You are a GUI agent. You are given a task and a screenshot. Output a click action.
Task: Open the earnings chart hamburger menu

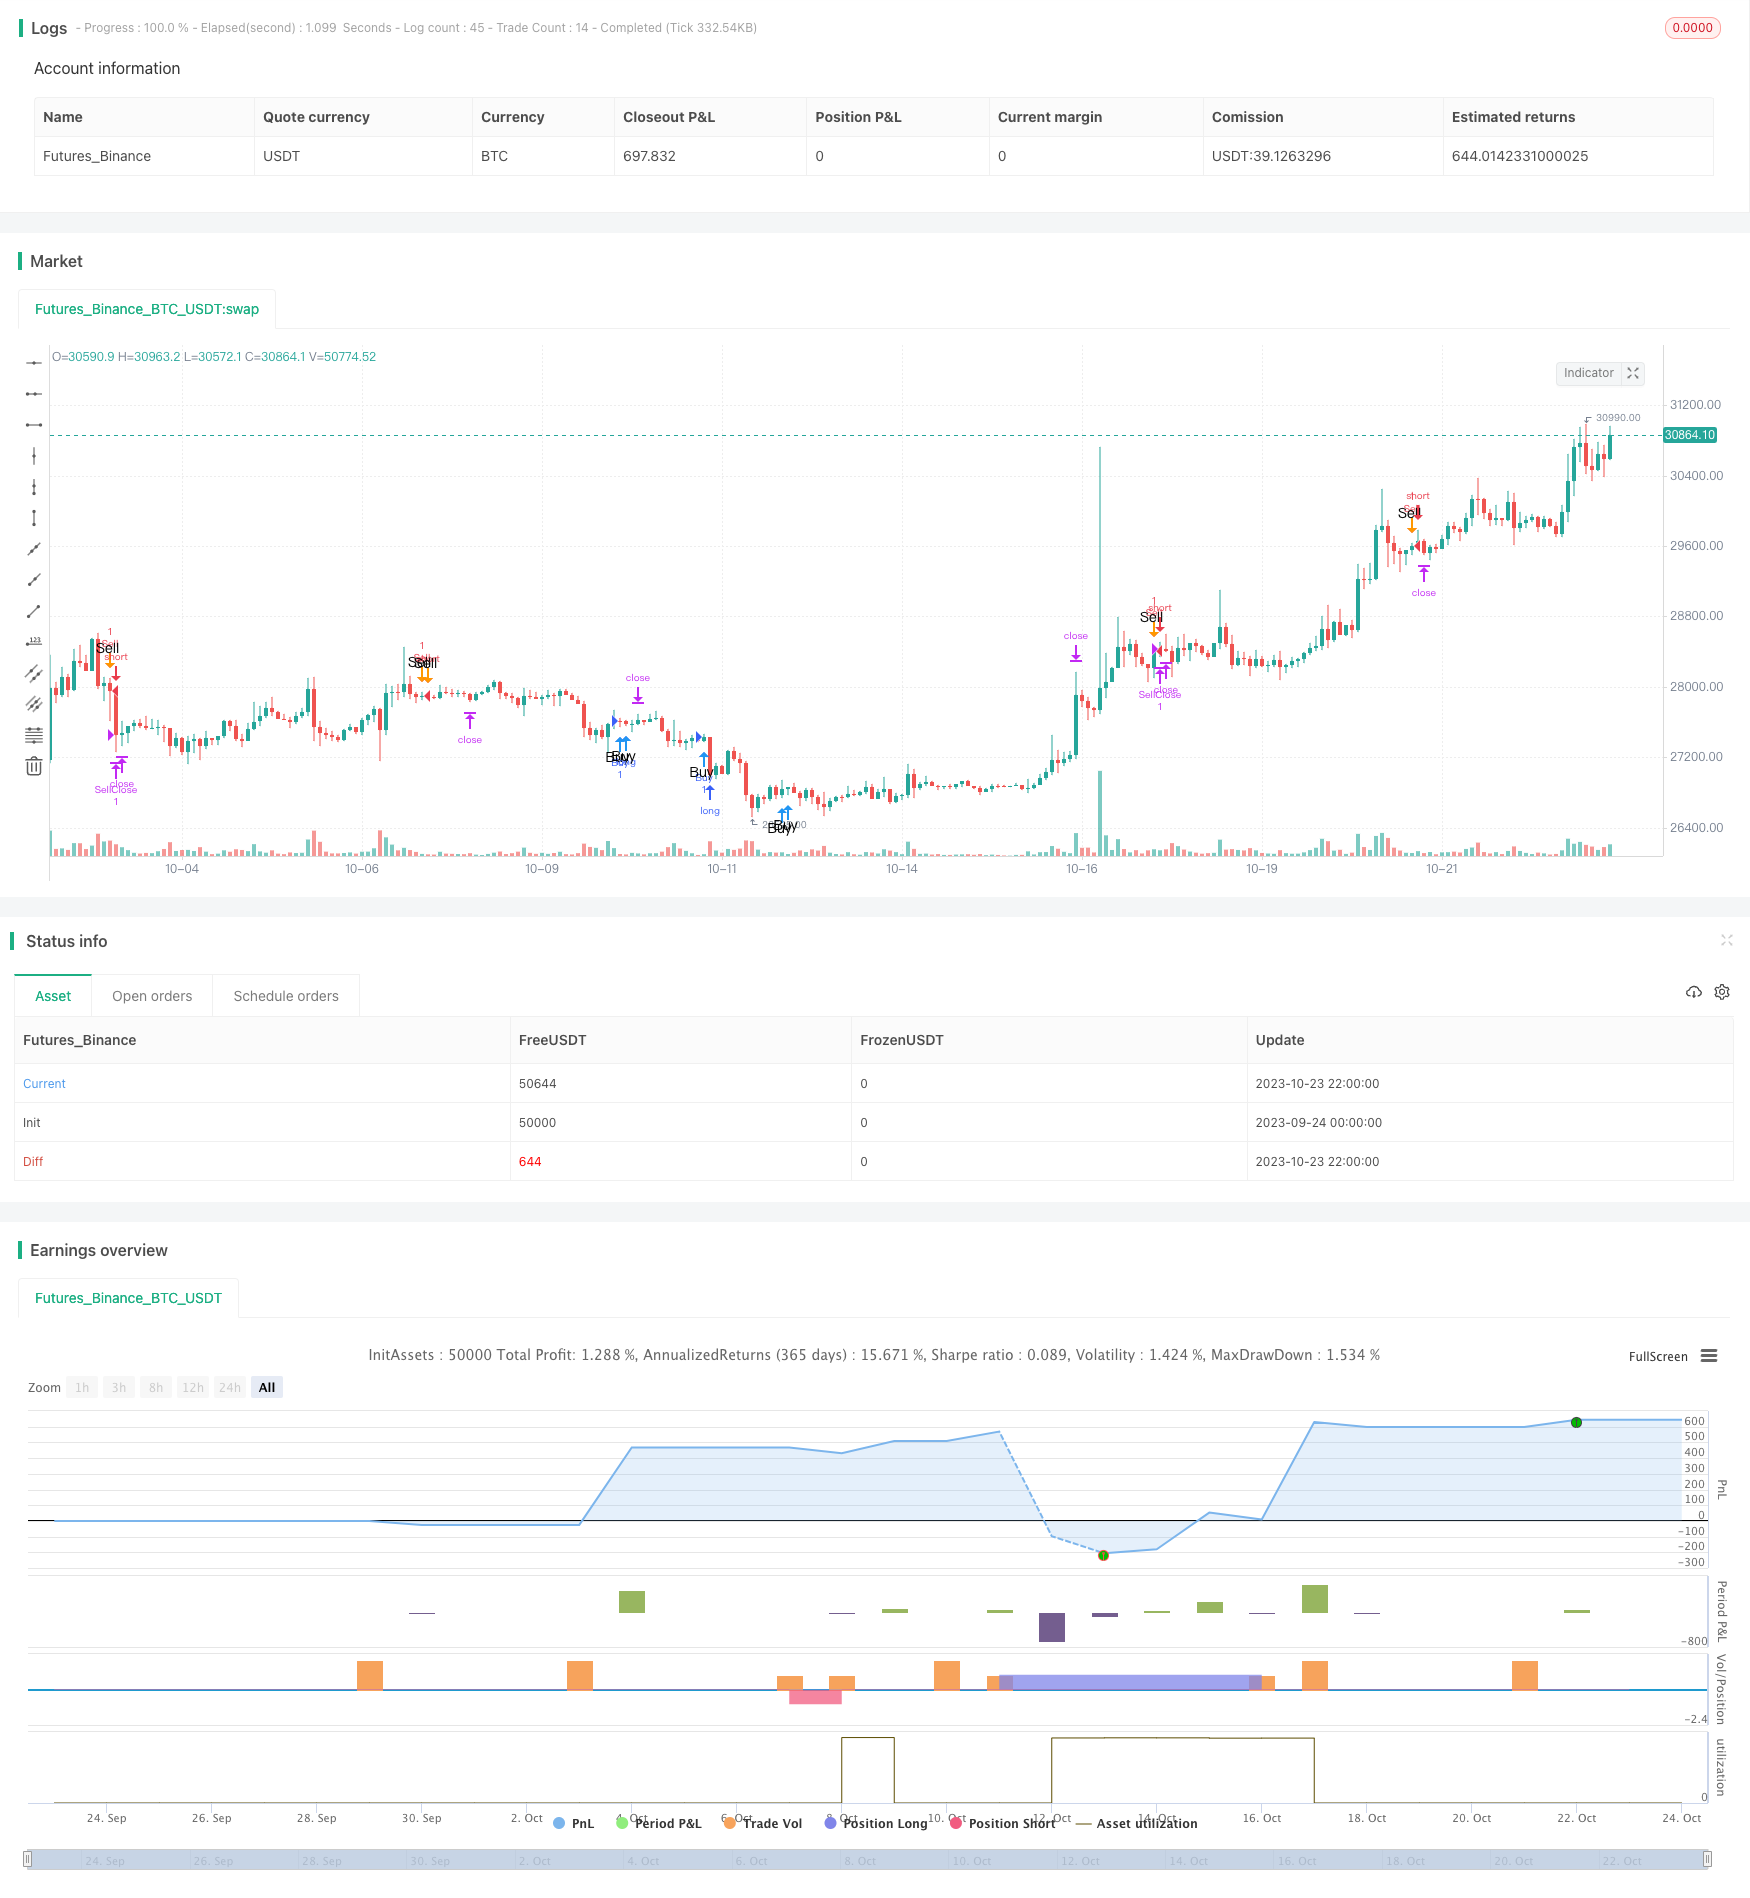pyautogui.click(x=1709, y=1356)
